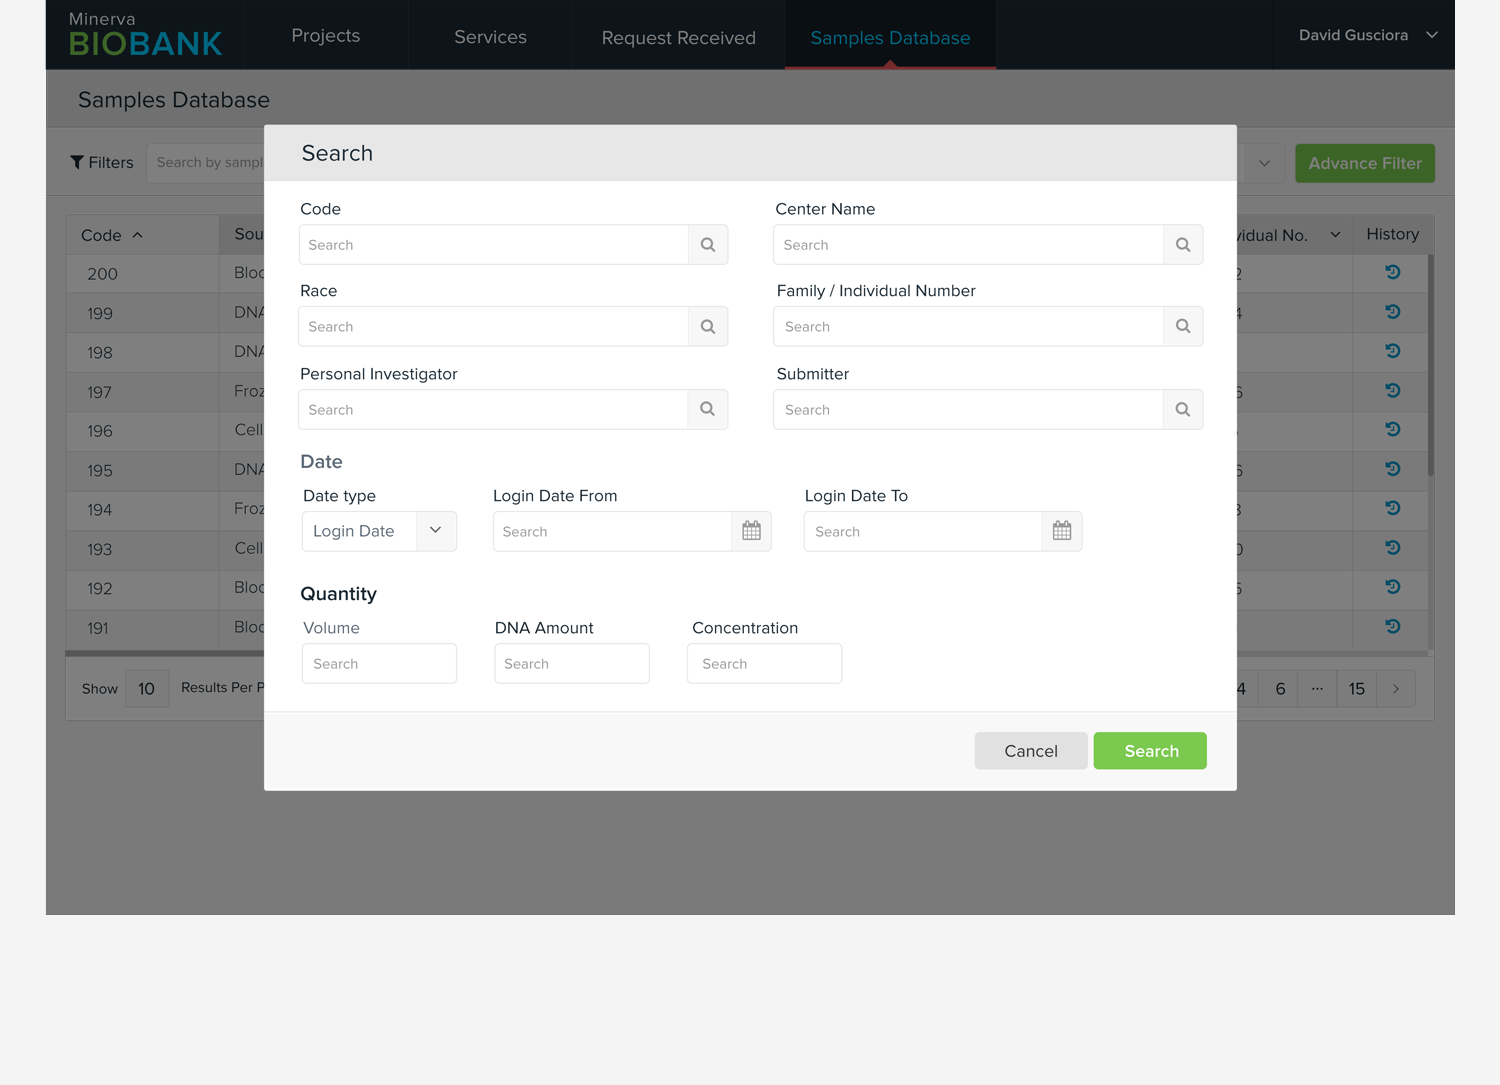Screen dimensions: 1500x1085
Task: Sort by the Code column header
Action: point(112,235)
